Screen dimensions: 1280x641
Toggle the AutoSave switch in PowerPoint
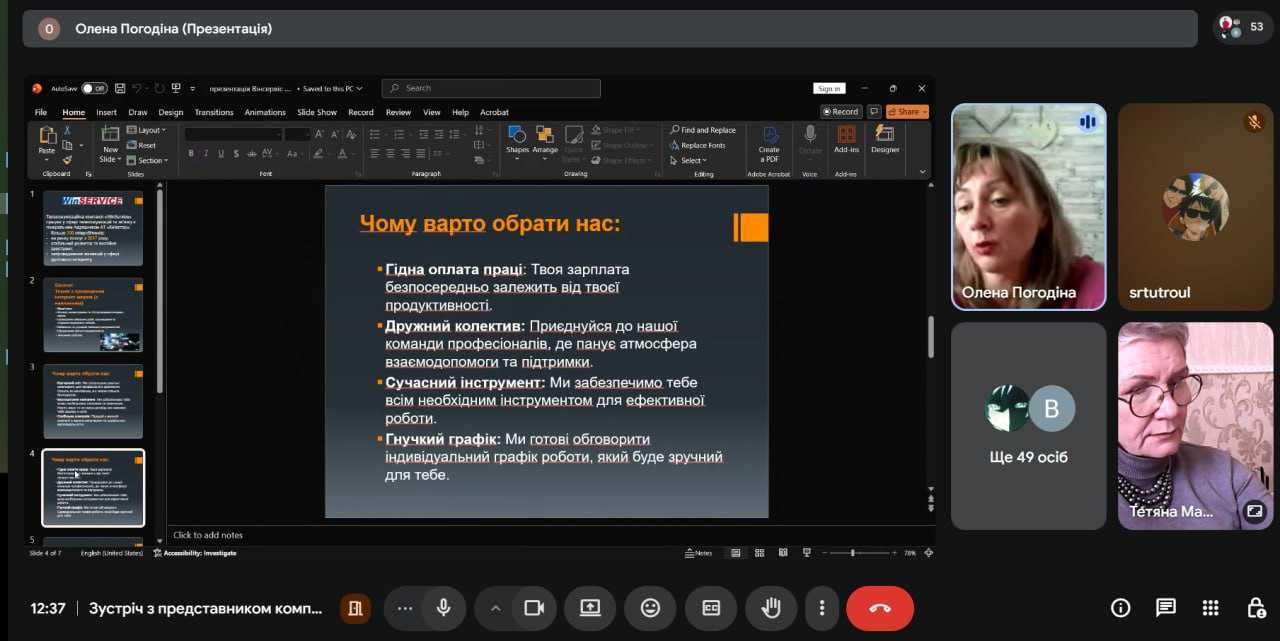[94, 88]
